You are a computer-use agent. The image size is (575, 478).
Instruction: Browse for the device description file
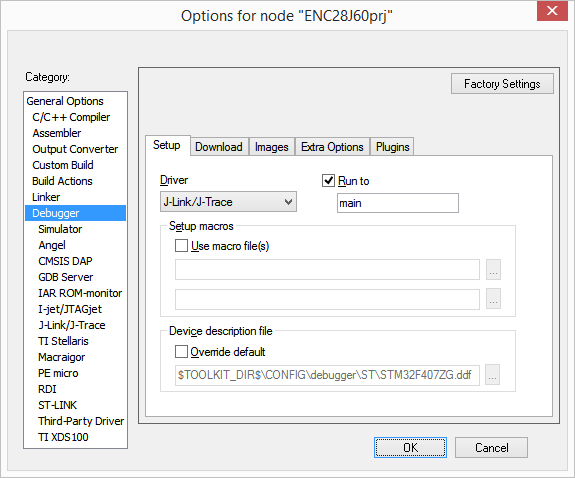(492, 375)
